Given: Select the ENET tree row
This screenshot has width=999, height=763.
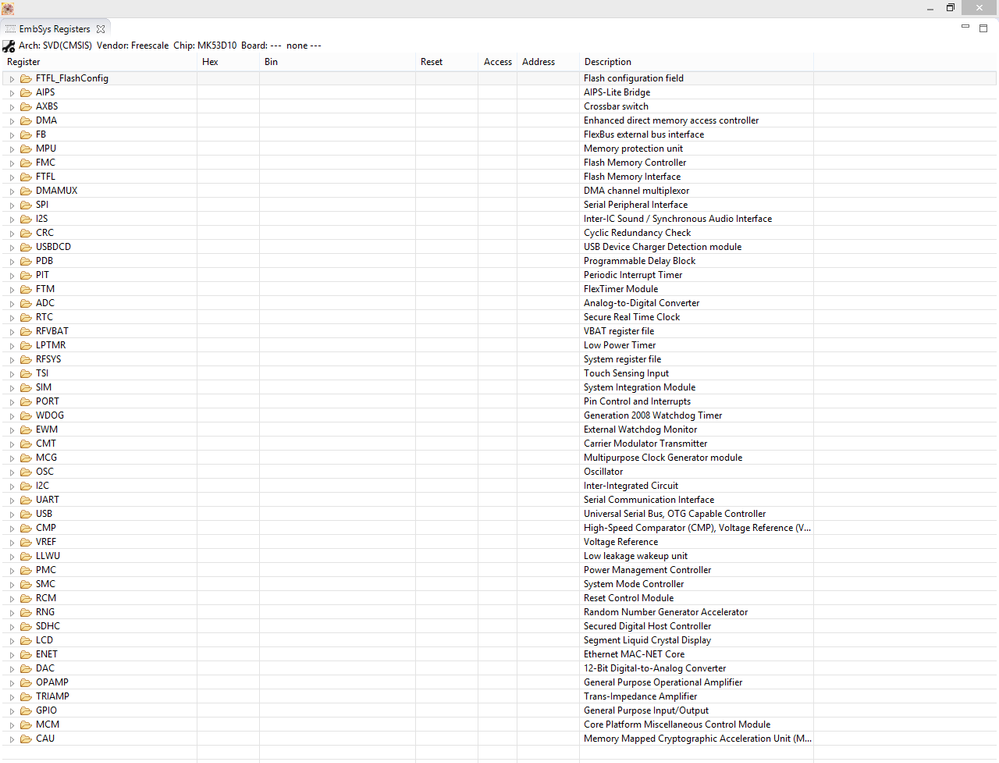Looking at the screenshot, I should [x=500, y=654].
